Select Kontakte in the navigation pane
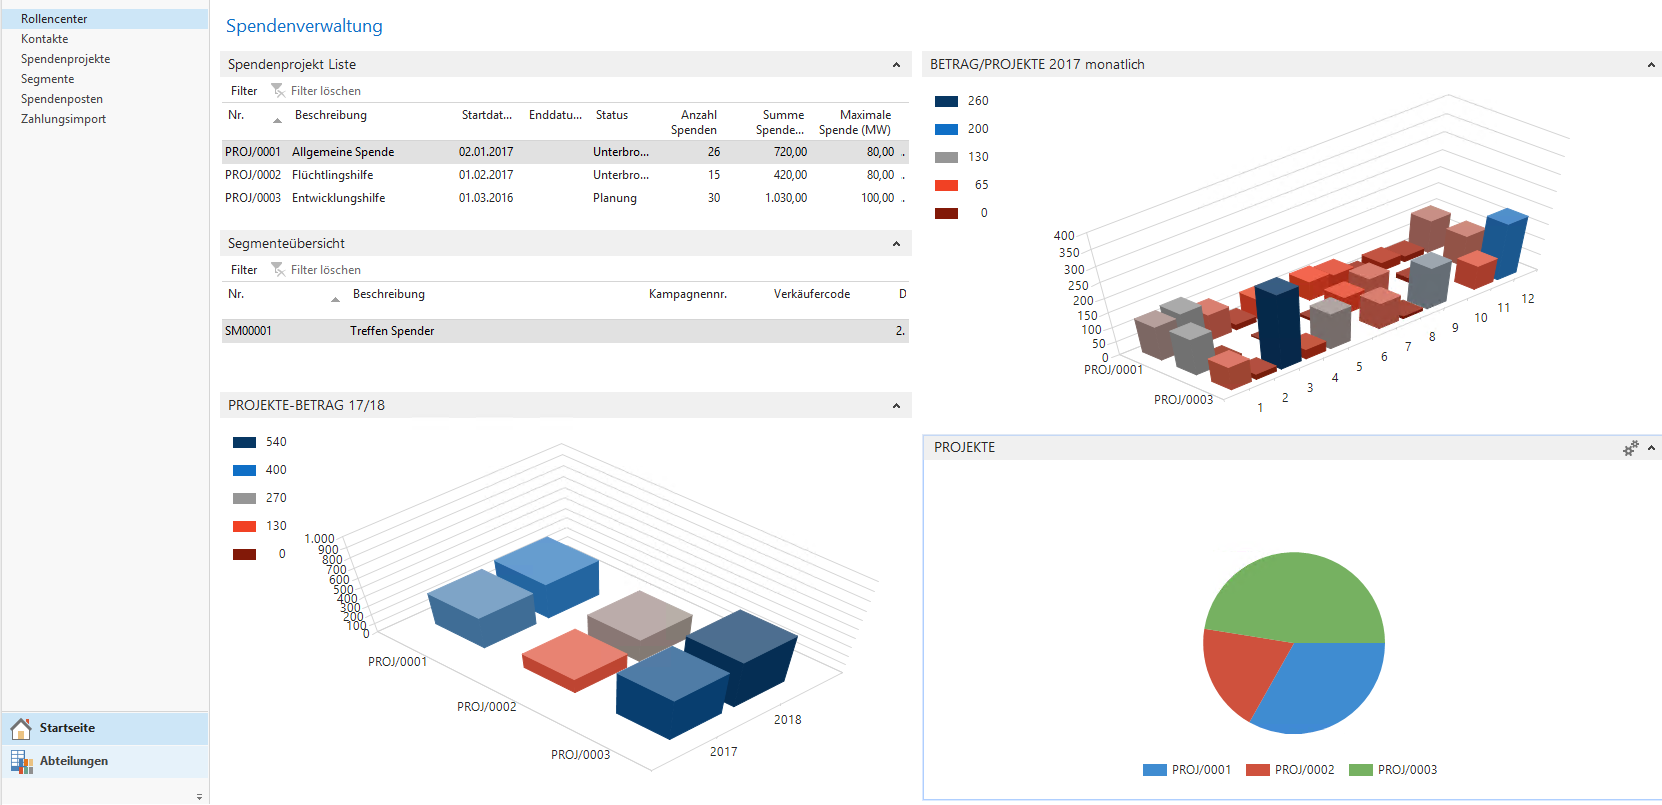Screen dimensions: 1662x805 click(45, 39)
